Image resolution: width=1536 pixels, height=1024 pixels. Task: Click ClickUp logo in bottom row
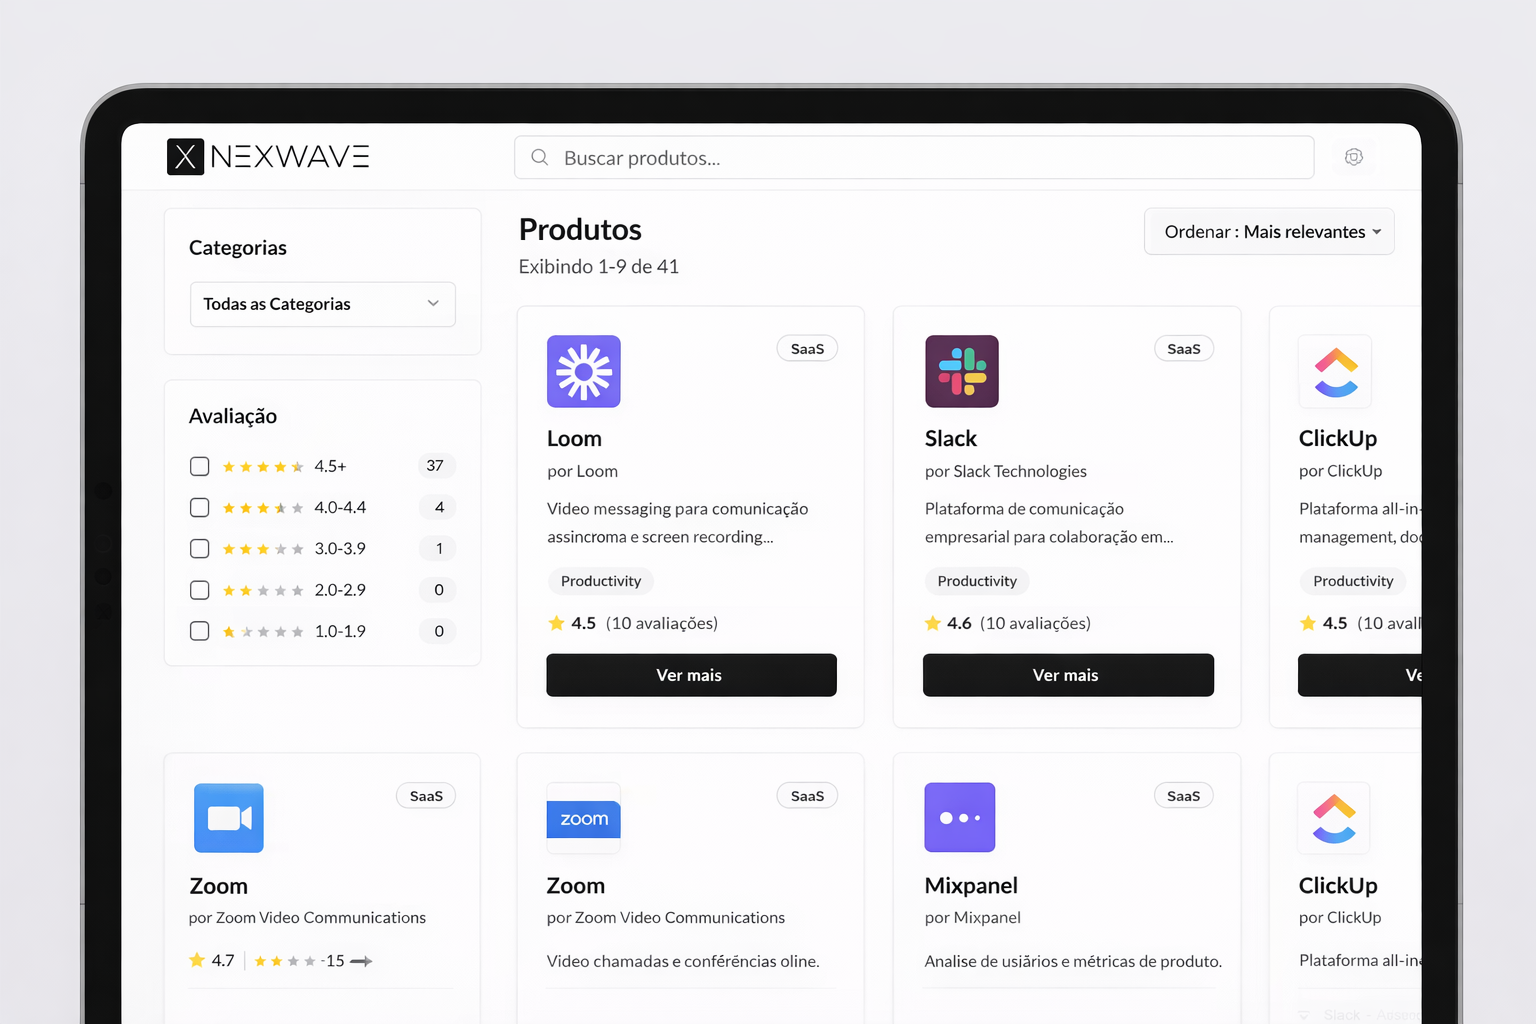(x=1334, y=818)
